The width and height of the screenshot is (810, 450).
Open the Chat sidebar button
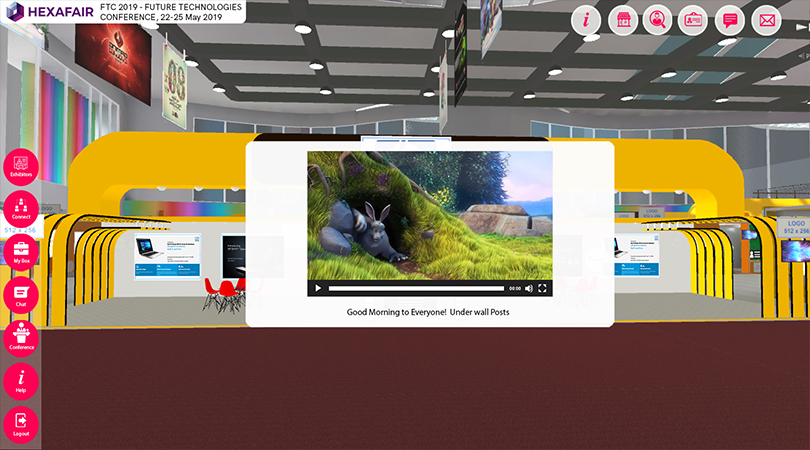(21, 295)
